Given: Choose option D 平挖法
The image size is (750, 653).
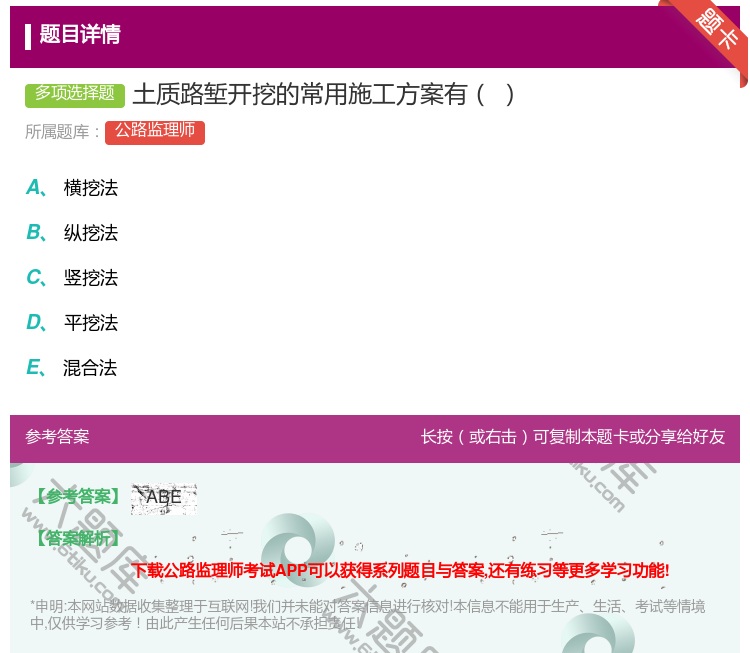Looking at the screenshot, I should tap(72, 323).
